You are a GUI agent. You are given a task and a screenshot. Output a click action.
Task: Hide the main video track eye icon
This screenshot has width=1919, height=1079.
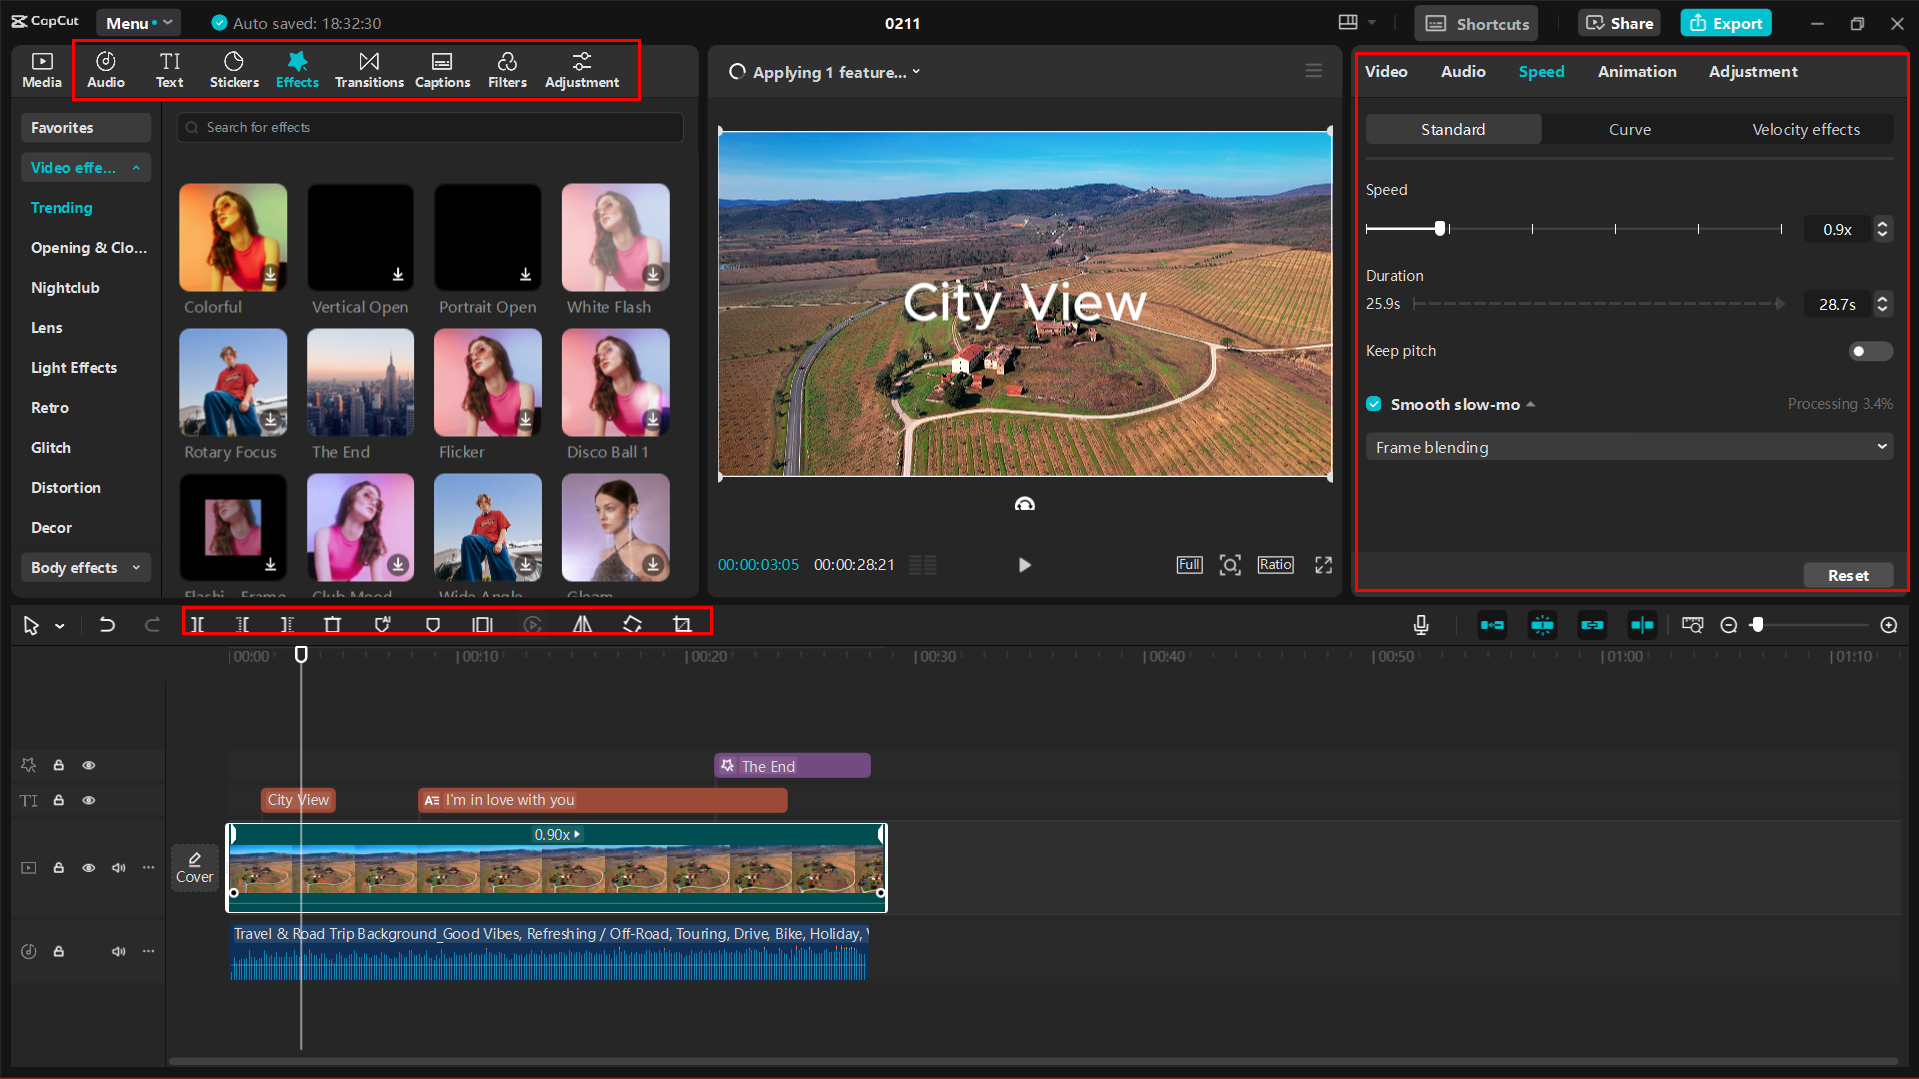pyautogui.click(x=89, y=868)
